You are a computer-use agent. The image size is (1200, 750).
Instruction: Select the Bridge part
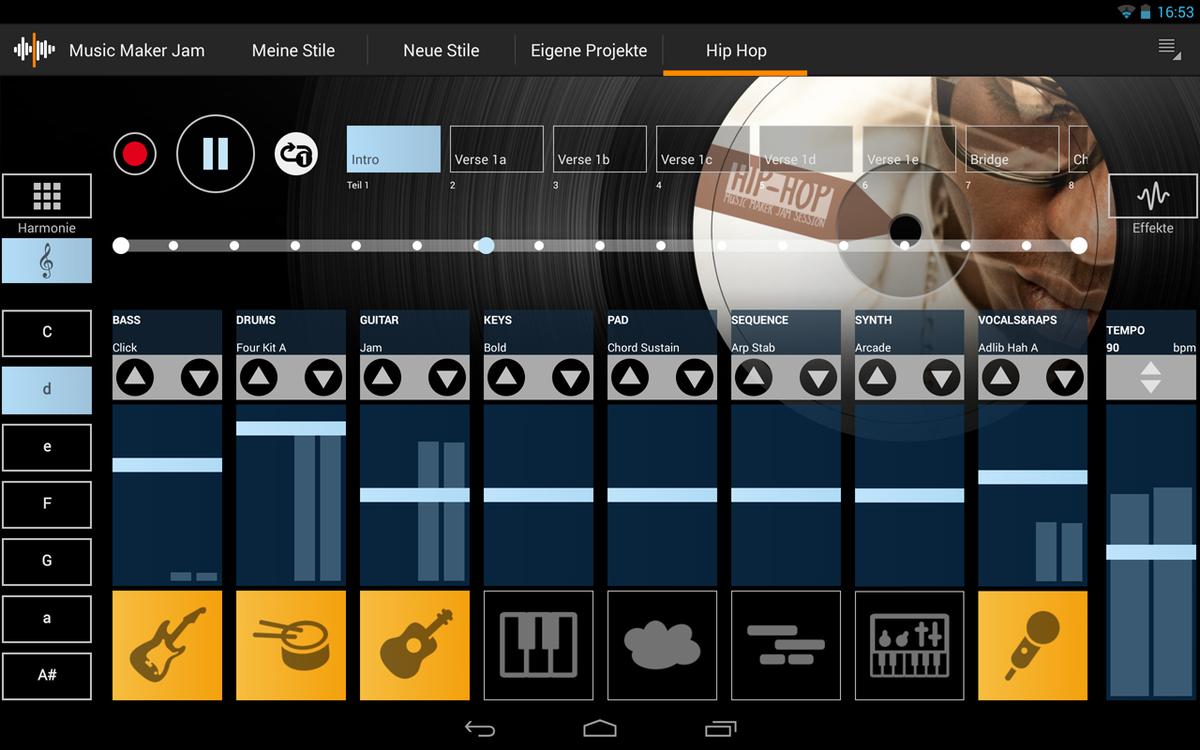(1012, 149)
